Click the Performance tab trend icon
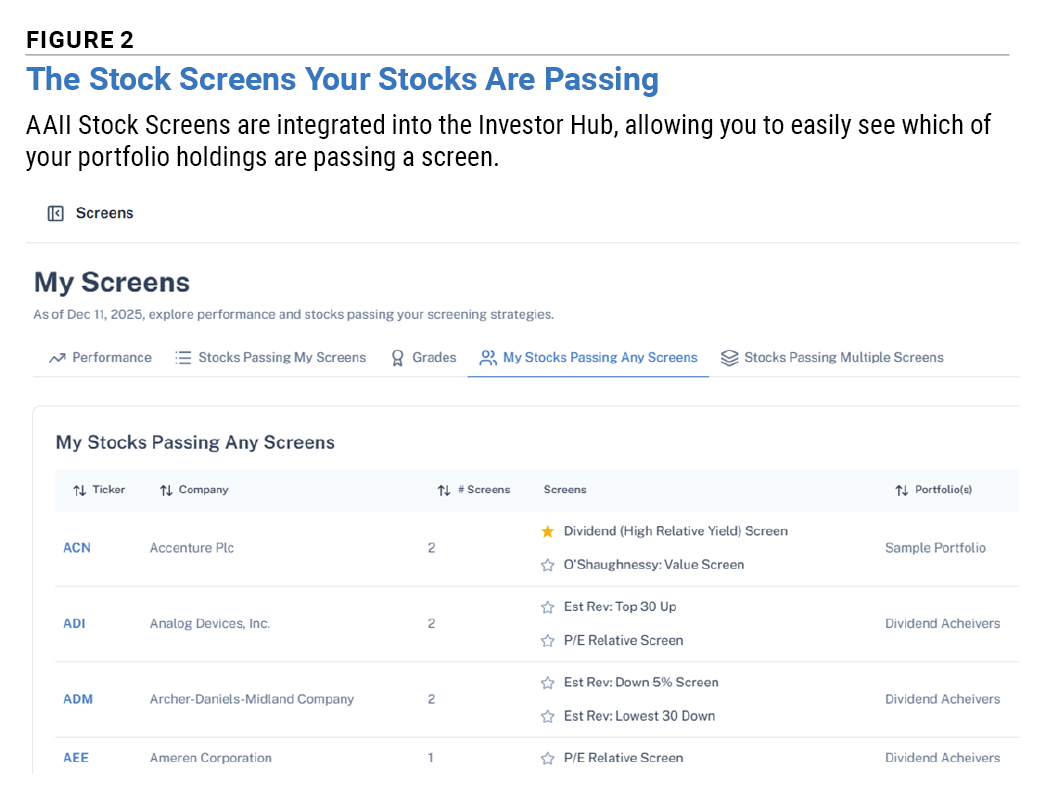This screenshot has height=792, width=1042. (x=57, y=358)
